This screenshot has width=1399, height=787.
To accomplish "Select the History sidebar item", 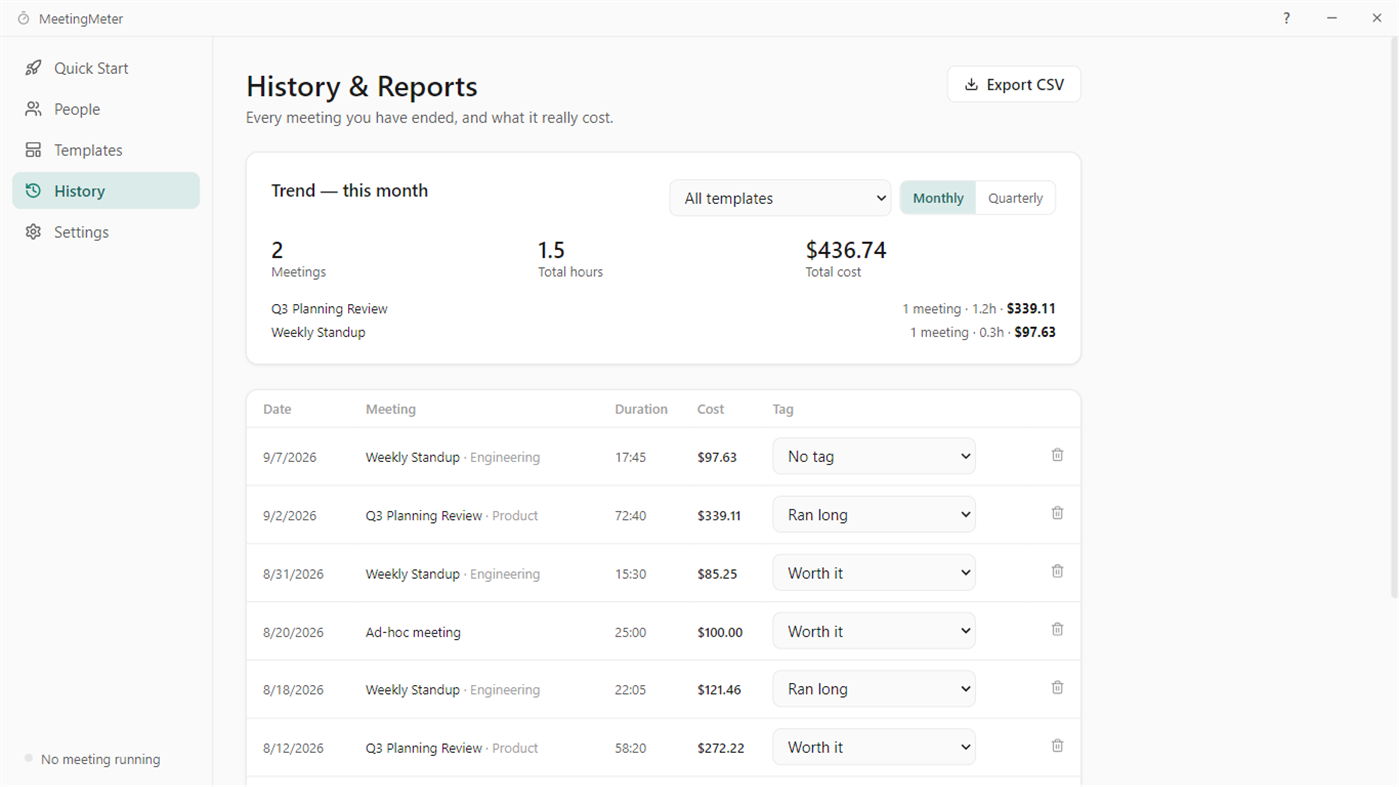I will pos(106,191).
